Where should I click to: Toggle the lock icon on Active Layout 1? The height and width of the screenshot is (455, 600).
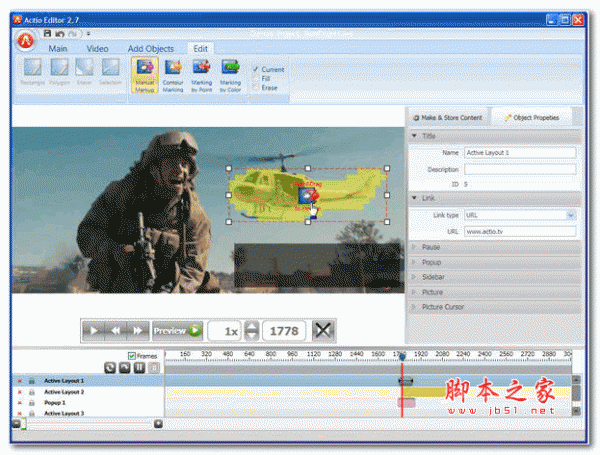[x=32, y=381]
